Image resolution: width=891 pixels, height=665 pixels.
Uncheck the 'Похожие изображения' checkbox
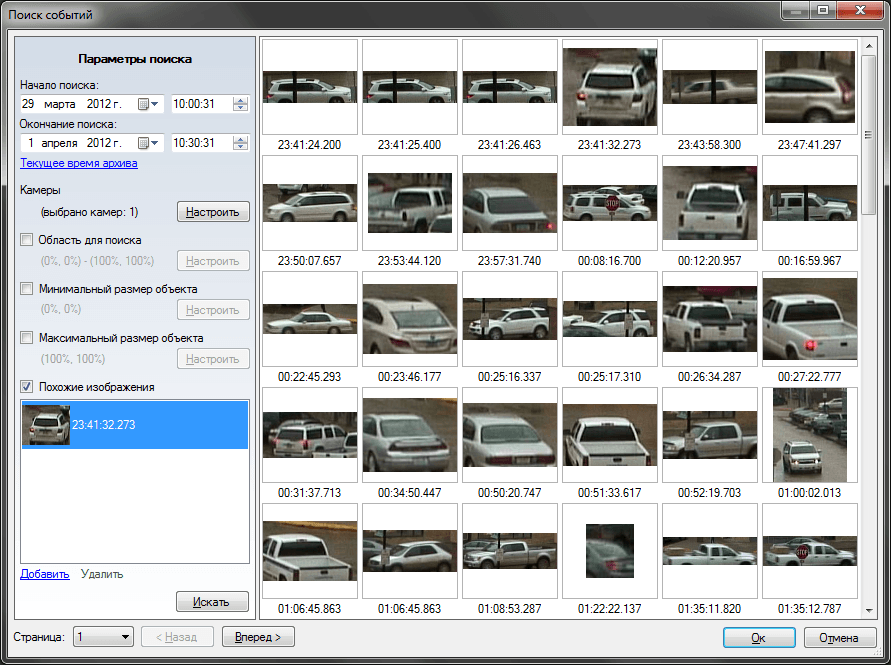tap(27, 387)
